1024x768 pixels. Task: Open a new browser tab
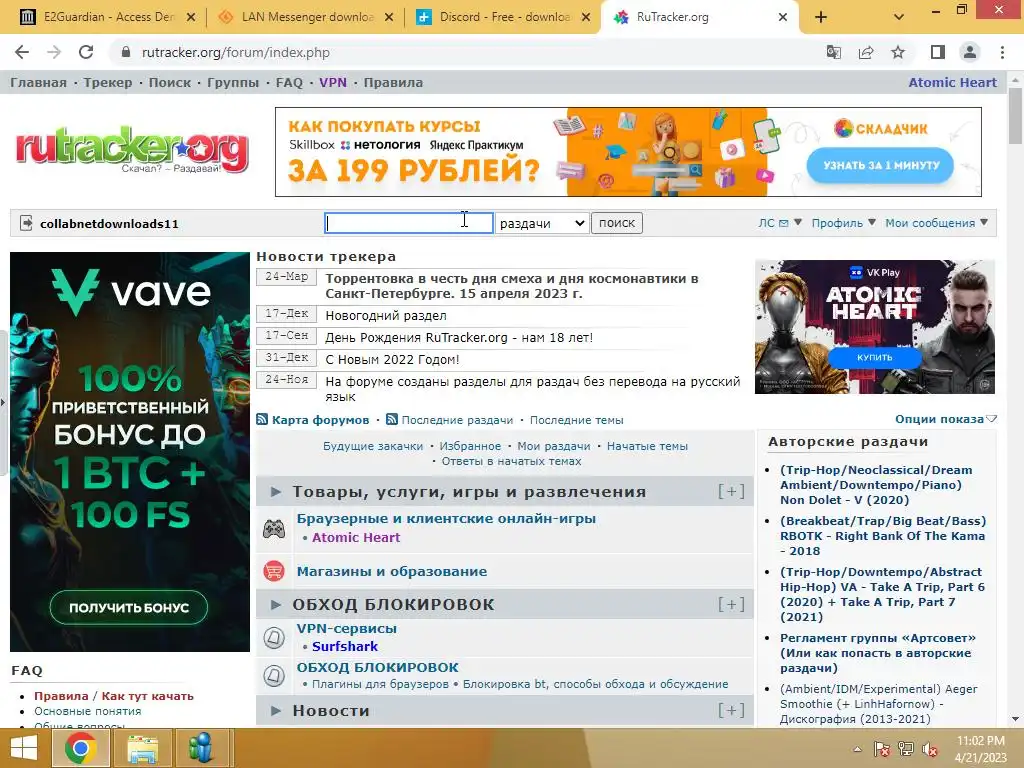(x=821, y=17)
